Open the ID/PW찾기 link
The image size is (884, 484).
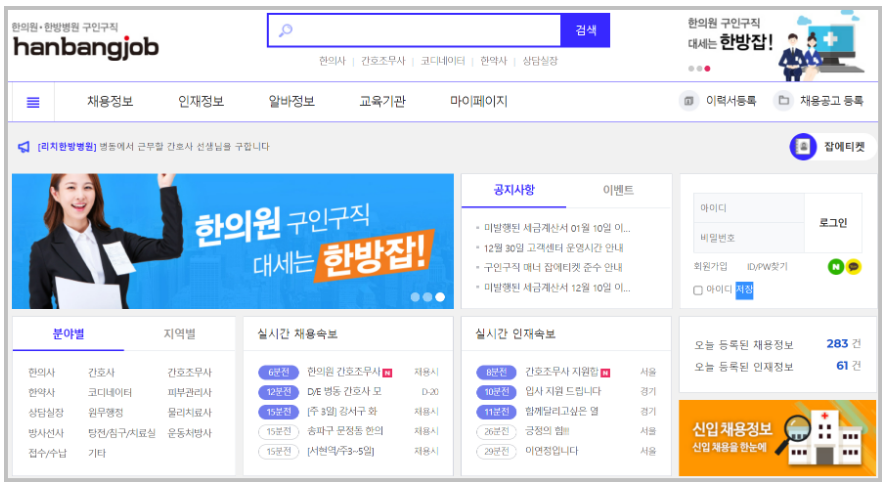767,266
